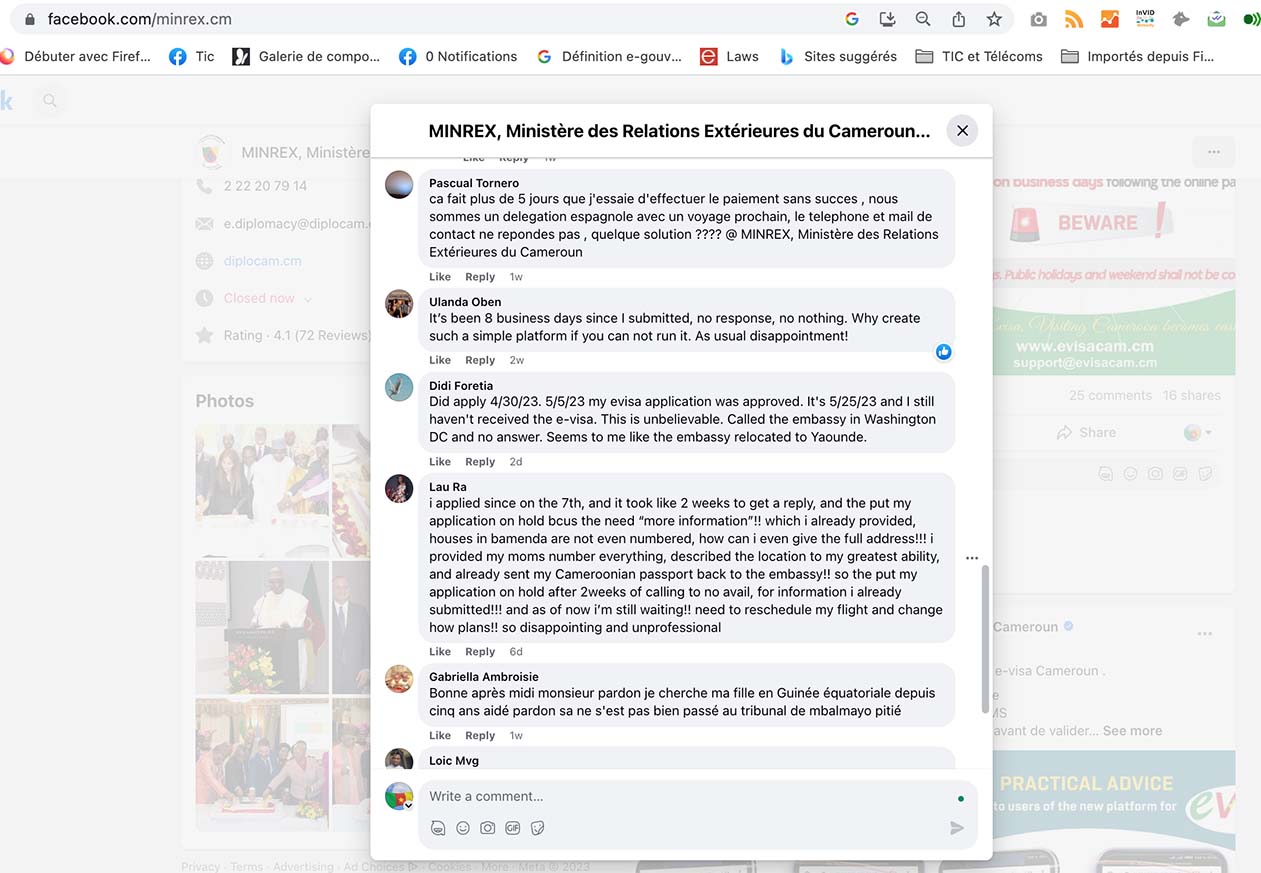
Task: Like Didi Foretia's comment
Action: point(440,462)
